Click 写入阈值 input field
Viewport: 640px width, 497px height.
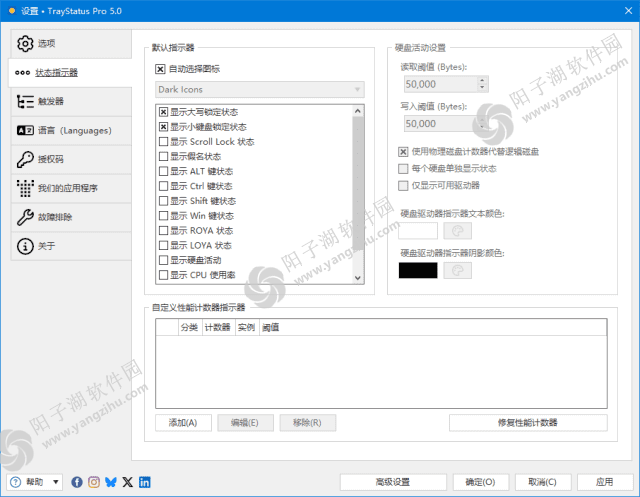pos(440,124)
